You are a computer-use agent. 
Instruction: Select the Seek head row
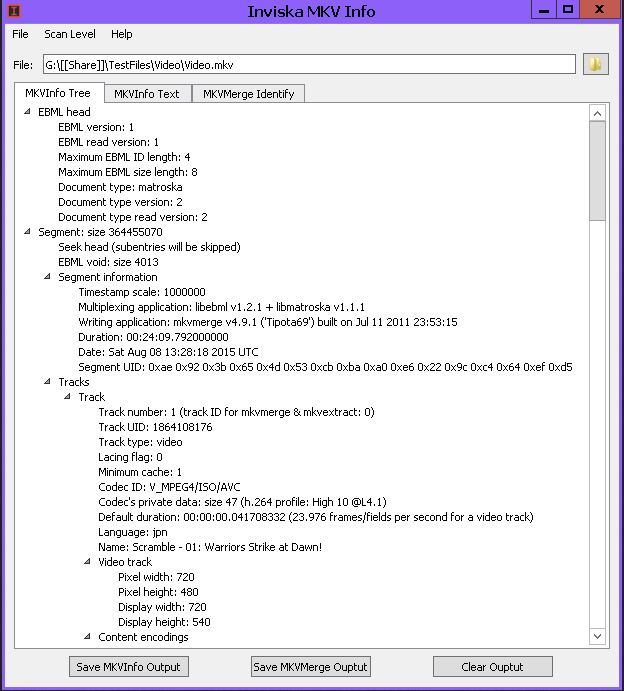point(149,247)
